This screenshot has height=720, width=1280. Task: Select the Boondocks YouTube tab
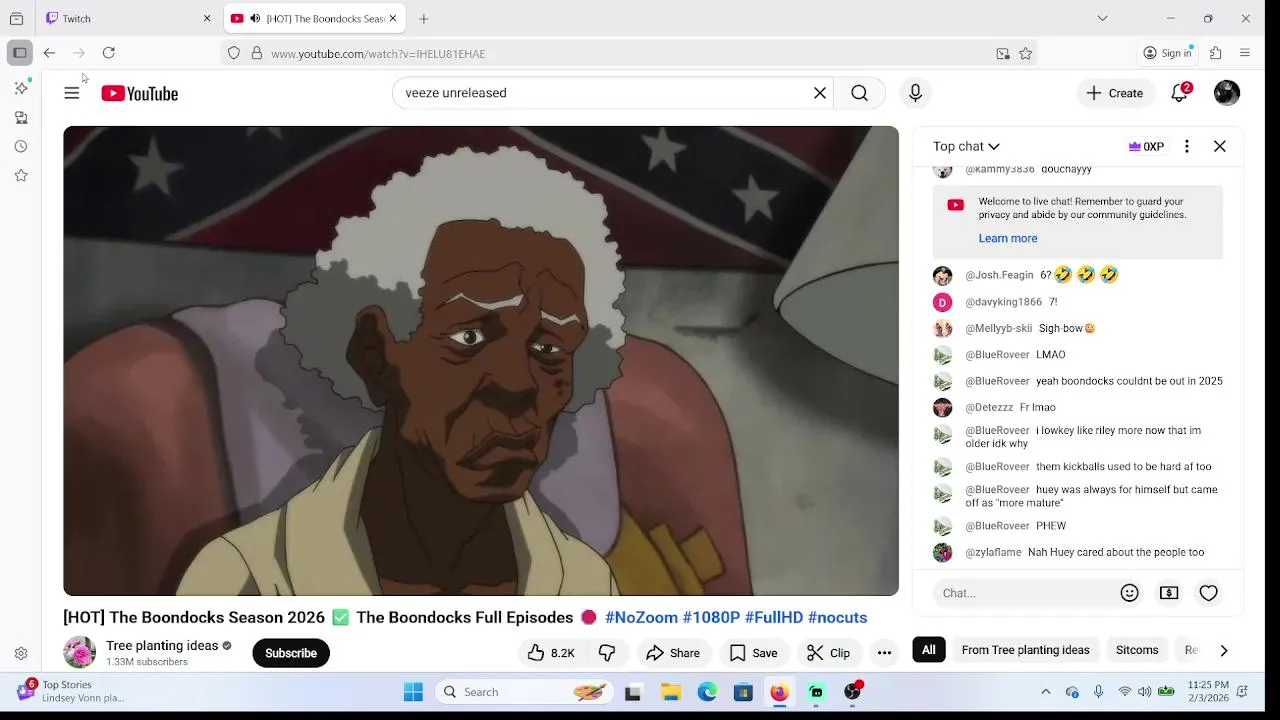click(x=313, y=18)
